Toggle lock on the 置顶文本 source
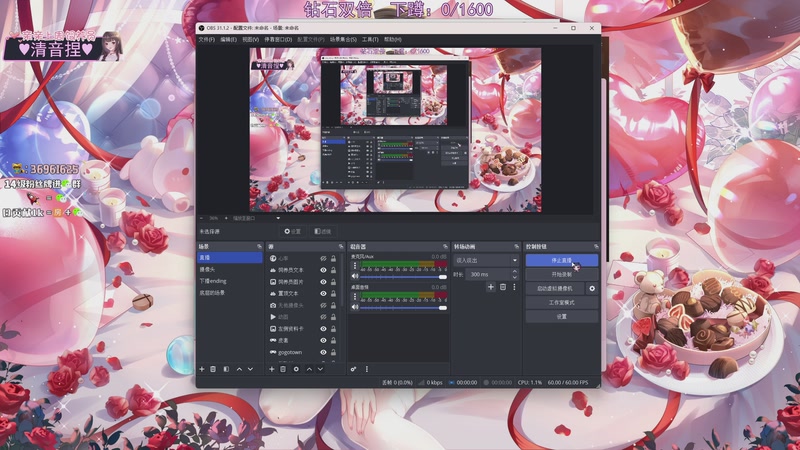 tap(333, 294)
